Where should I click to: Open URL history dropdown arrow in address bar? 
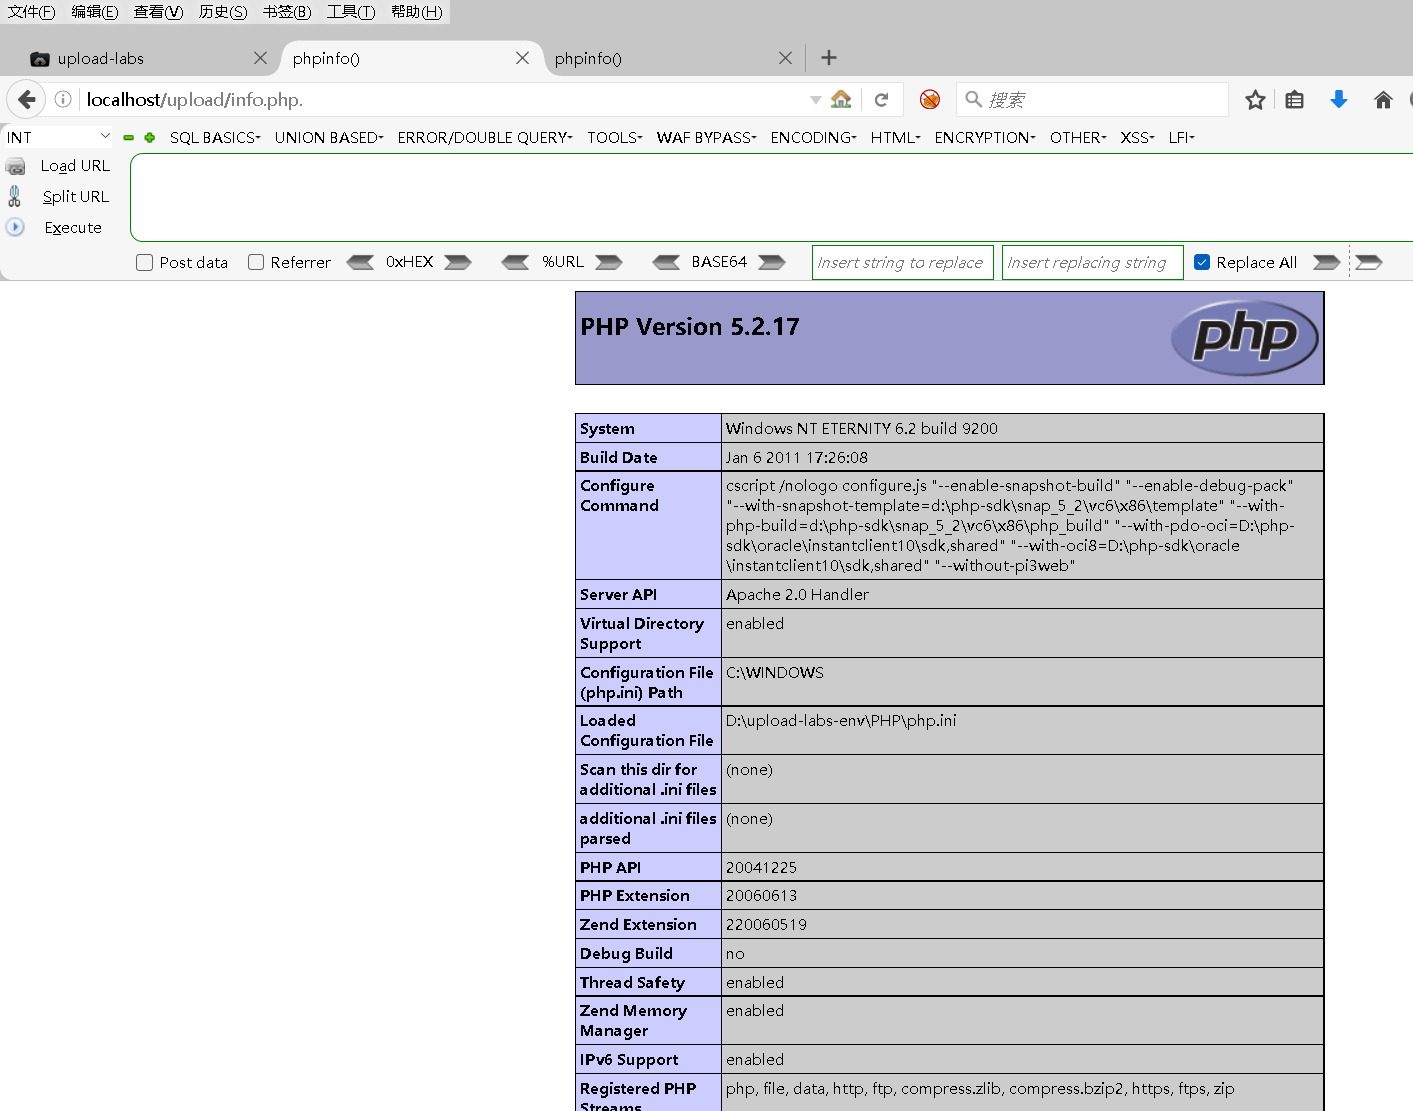click(x=816, y=99)
